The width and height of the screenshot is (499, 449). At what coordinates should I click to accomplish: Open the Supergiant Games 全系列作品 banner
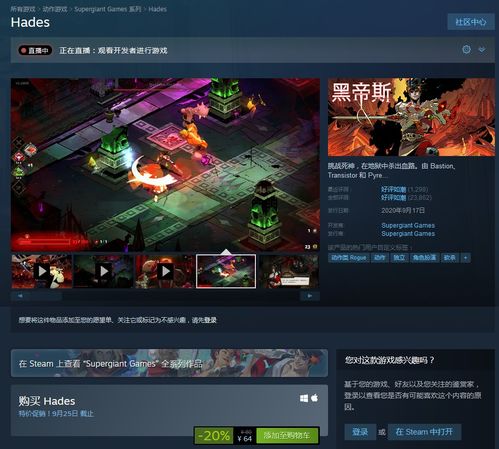point(169,363)
